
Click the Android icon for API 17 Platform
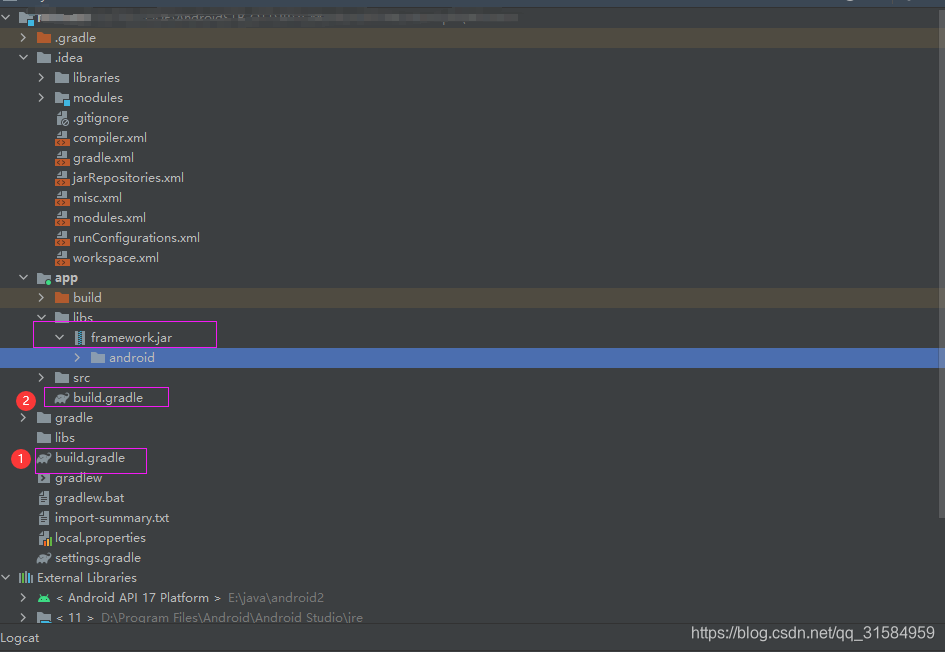pos(45,597)
